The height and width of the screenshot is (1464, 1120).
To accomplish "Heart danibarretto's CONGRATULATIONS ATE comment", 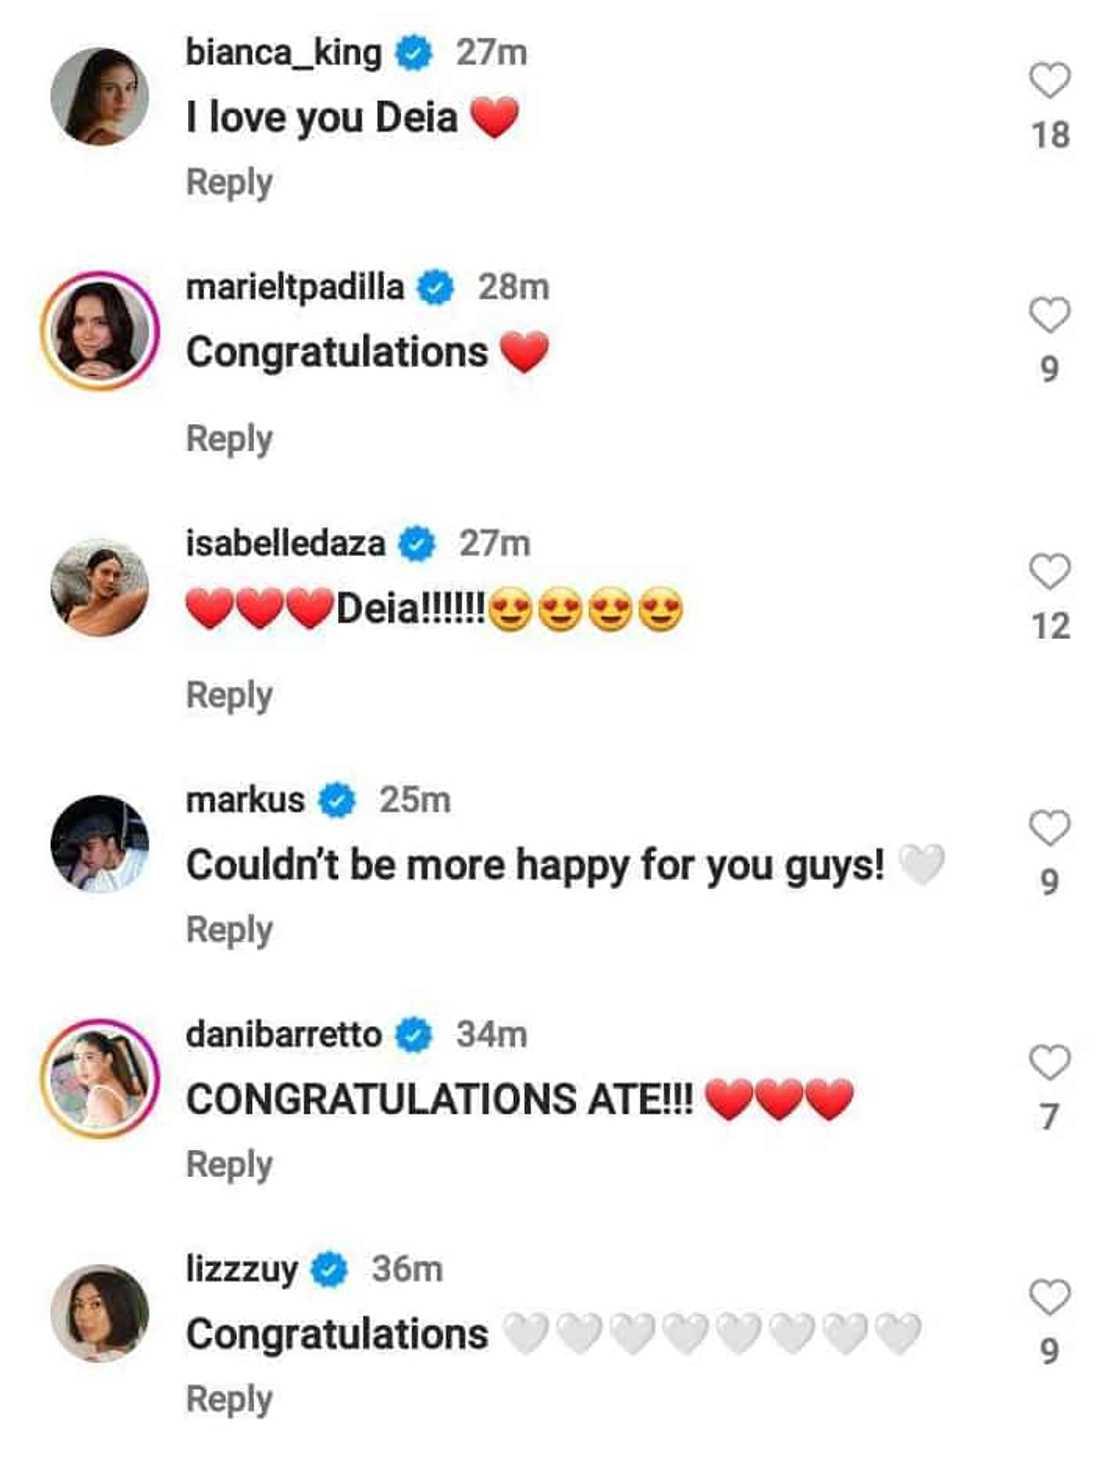I will tap(1049, 1062).
